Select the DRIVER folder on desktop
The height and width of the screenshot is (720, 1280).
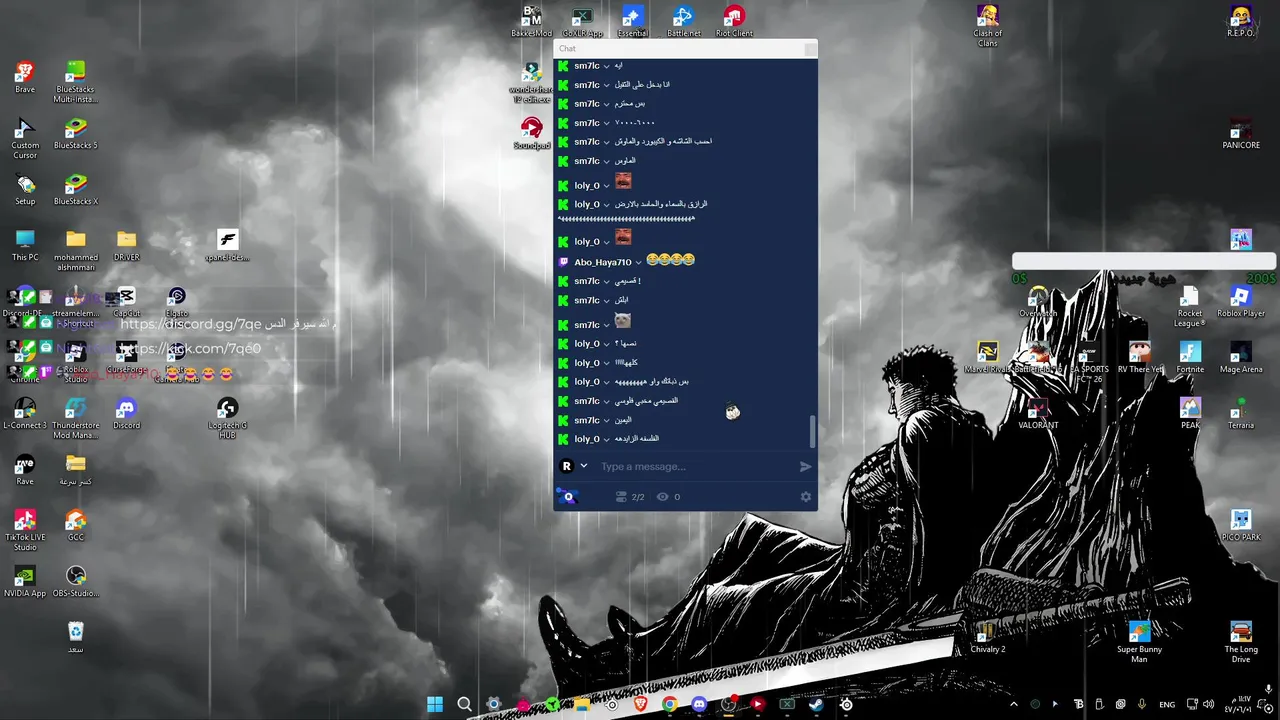(126, 245)
